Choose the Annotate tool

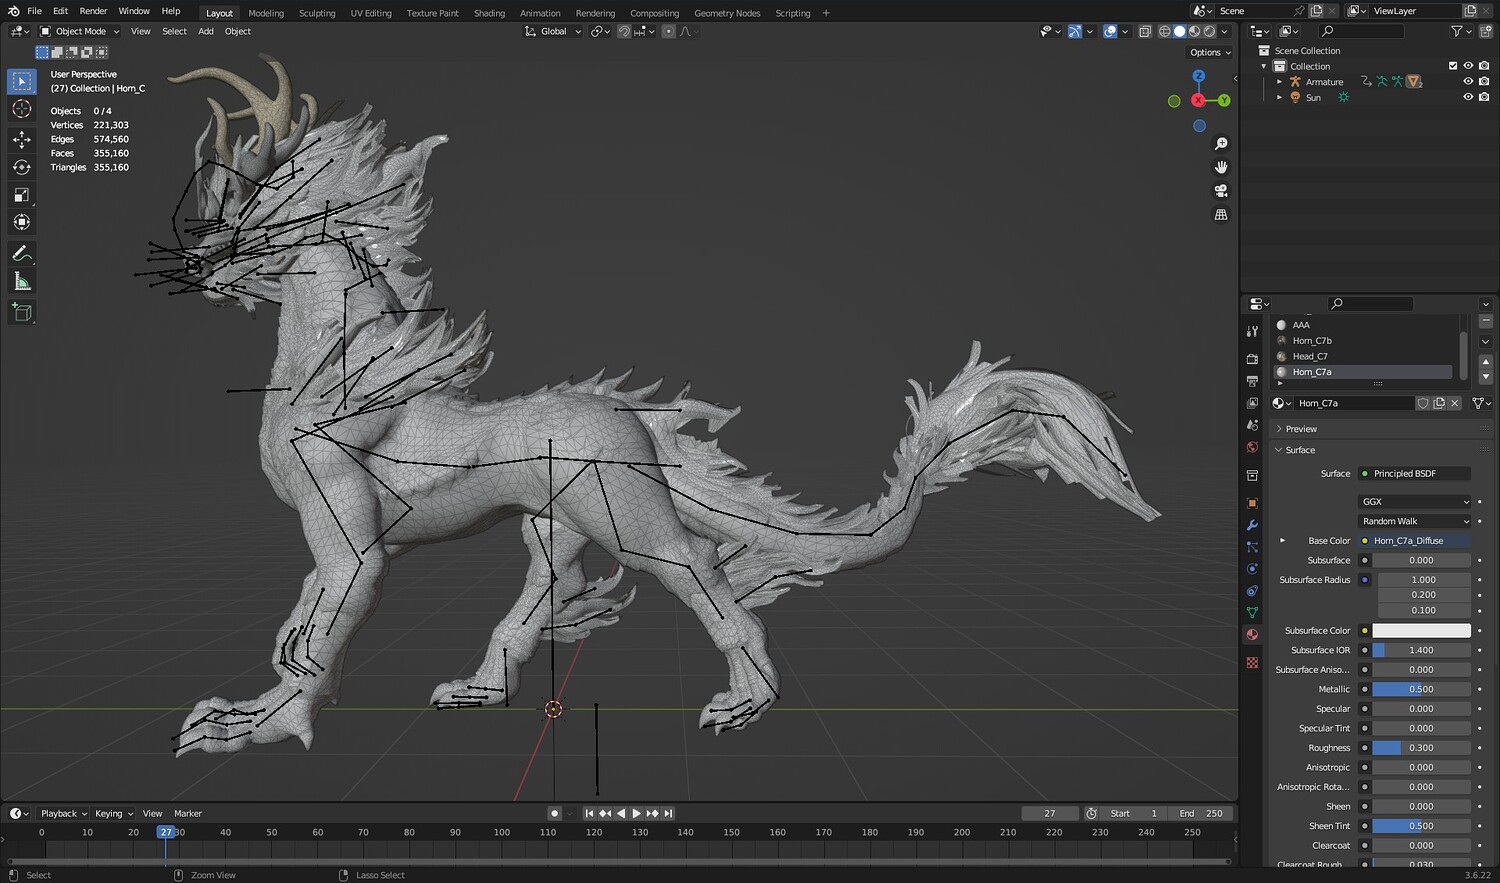(22, 254)
